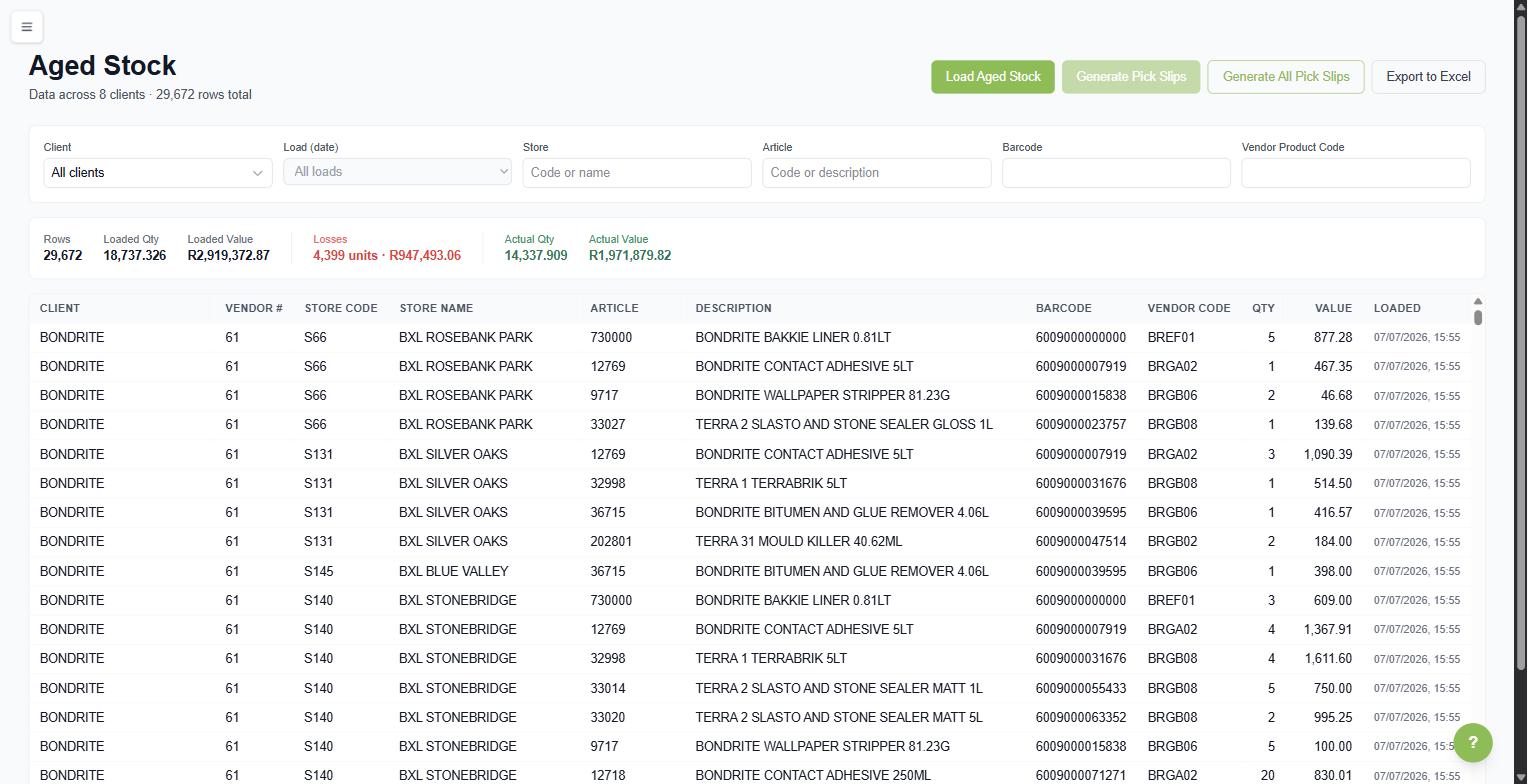1528x784 pixels.
Task: Click the table scrollbar up arrow
Action: (x=1478, y=301)
